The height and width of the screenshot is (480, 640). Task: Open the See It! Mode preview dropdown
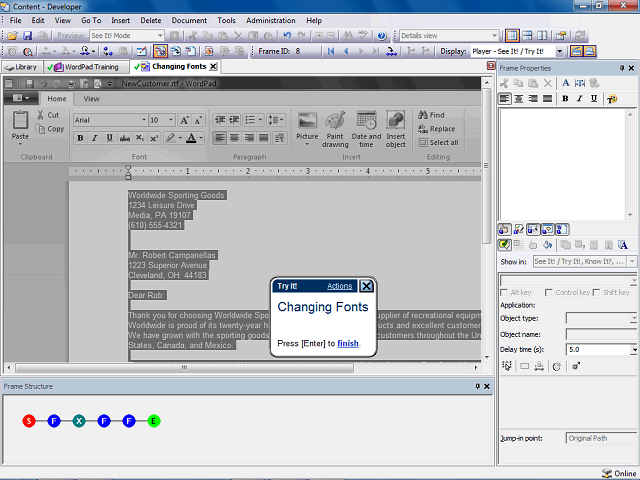(158, 35)
